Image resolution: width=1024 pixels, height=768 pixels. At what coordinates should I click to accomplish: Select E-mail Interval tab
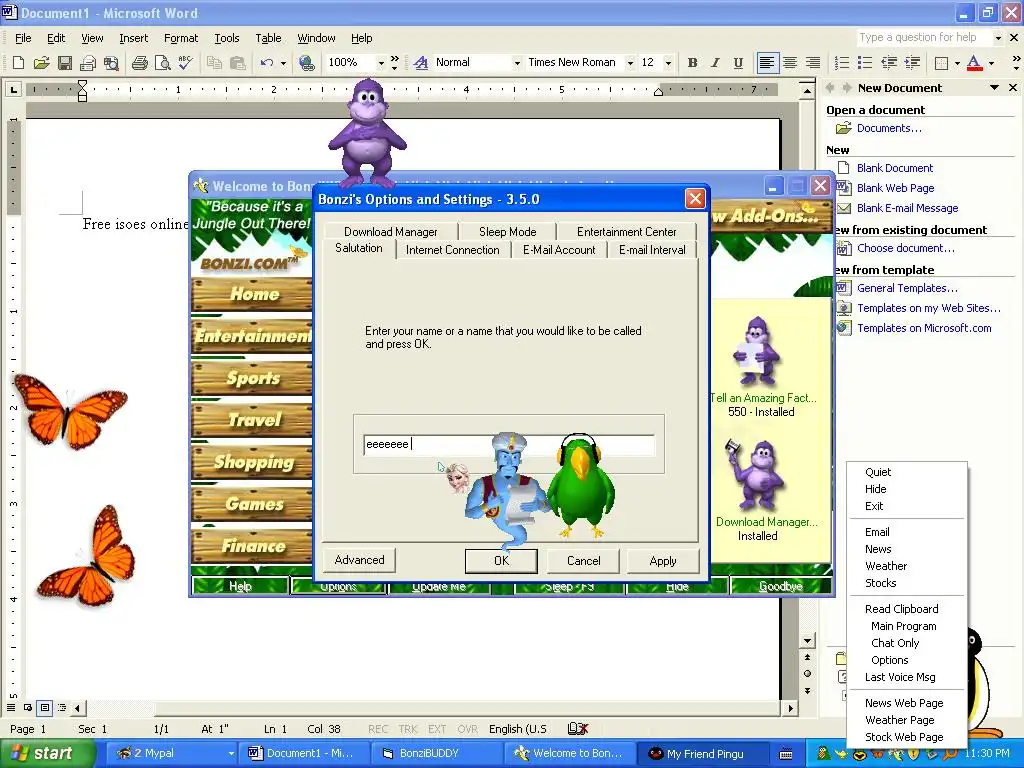coord(652,249)
